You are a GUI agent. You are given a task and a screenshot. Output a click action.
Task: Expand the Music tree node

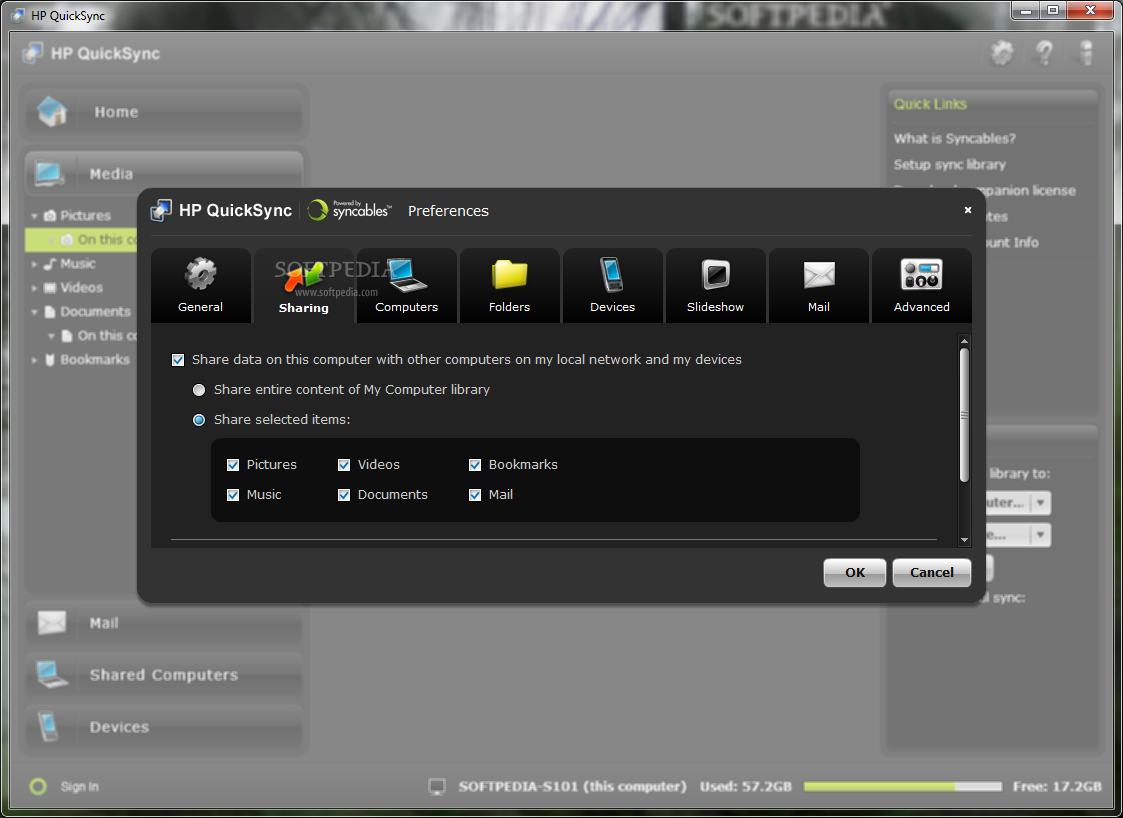tap(34, 264)
